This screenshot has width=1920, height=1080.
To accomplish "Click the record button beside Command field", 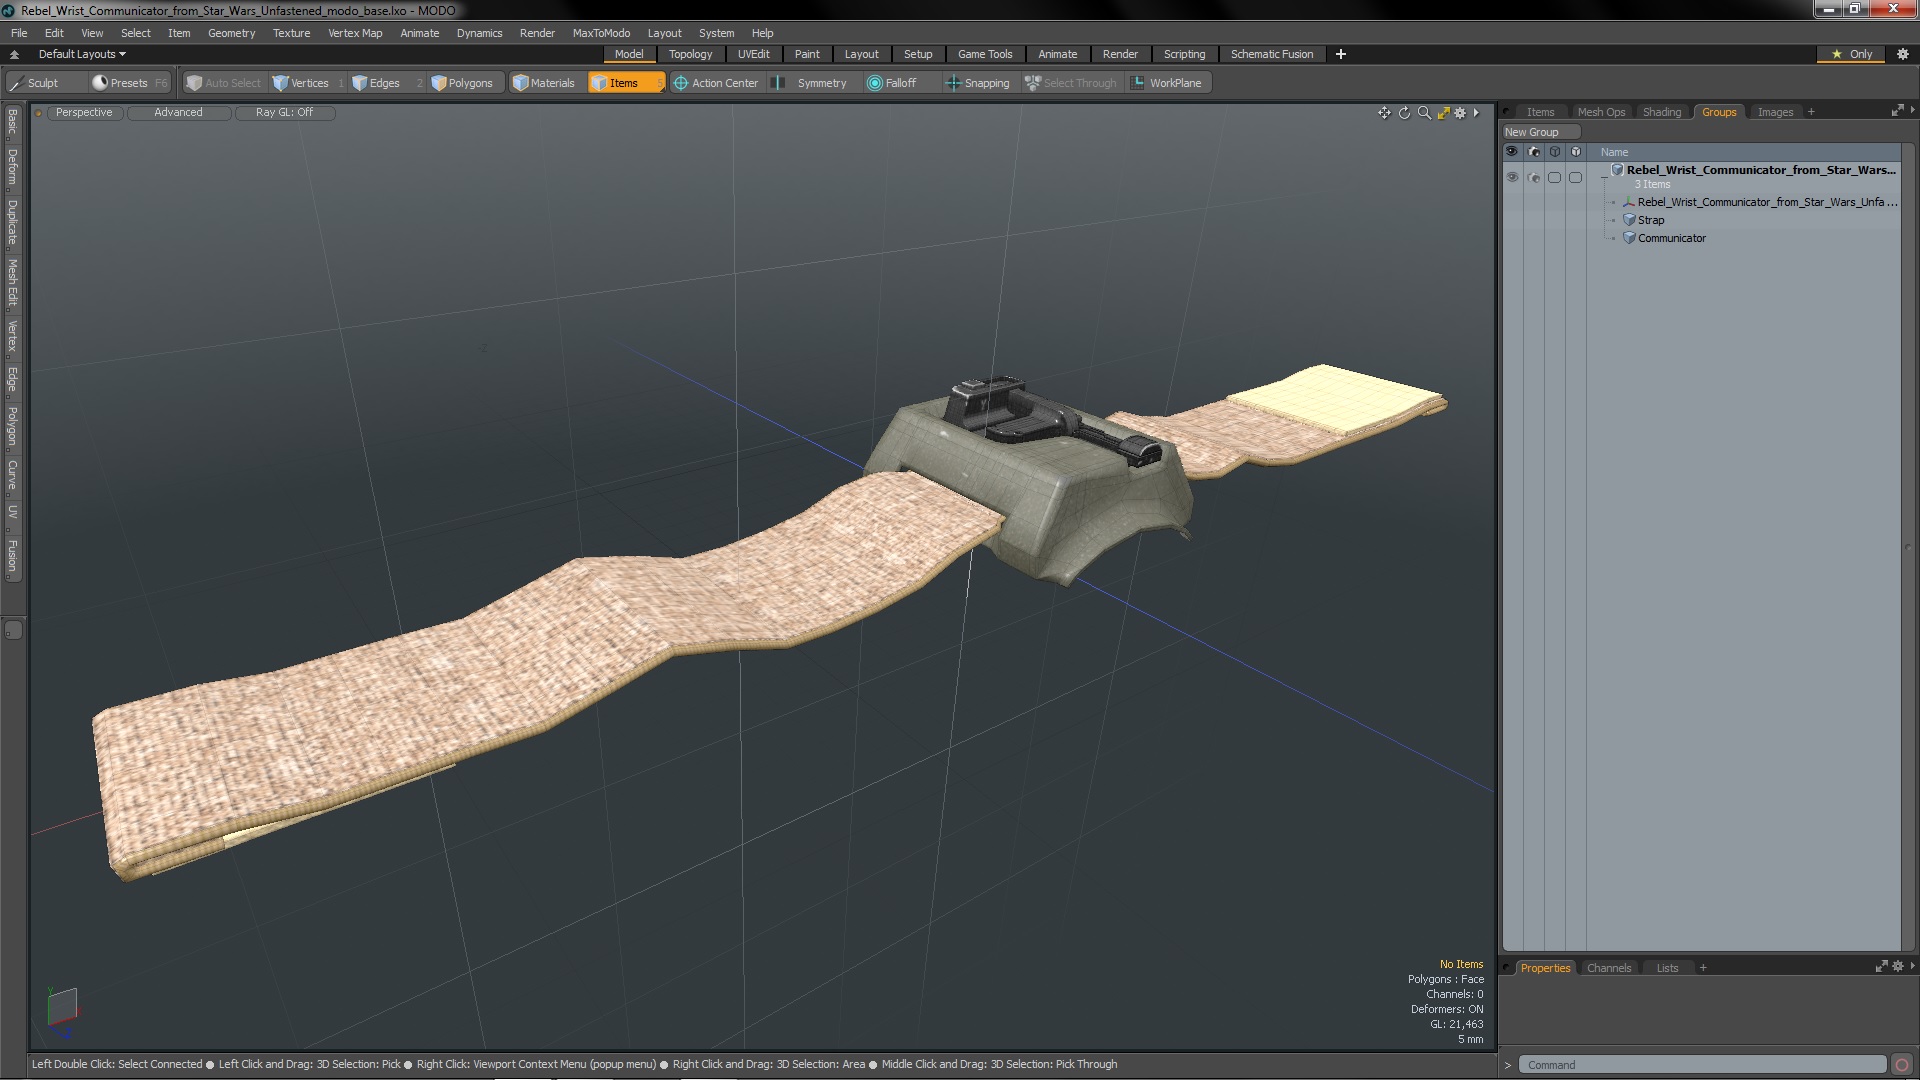I will tap(1902, 1065).
